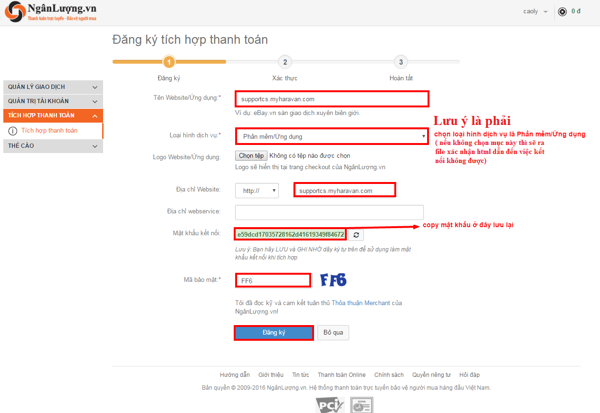This screenshot has width=600, height=413.
Task: Expand the Thẻ cào menu
Action: [x=53, y=146]
